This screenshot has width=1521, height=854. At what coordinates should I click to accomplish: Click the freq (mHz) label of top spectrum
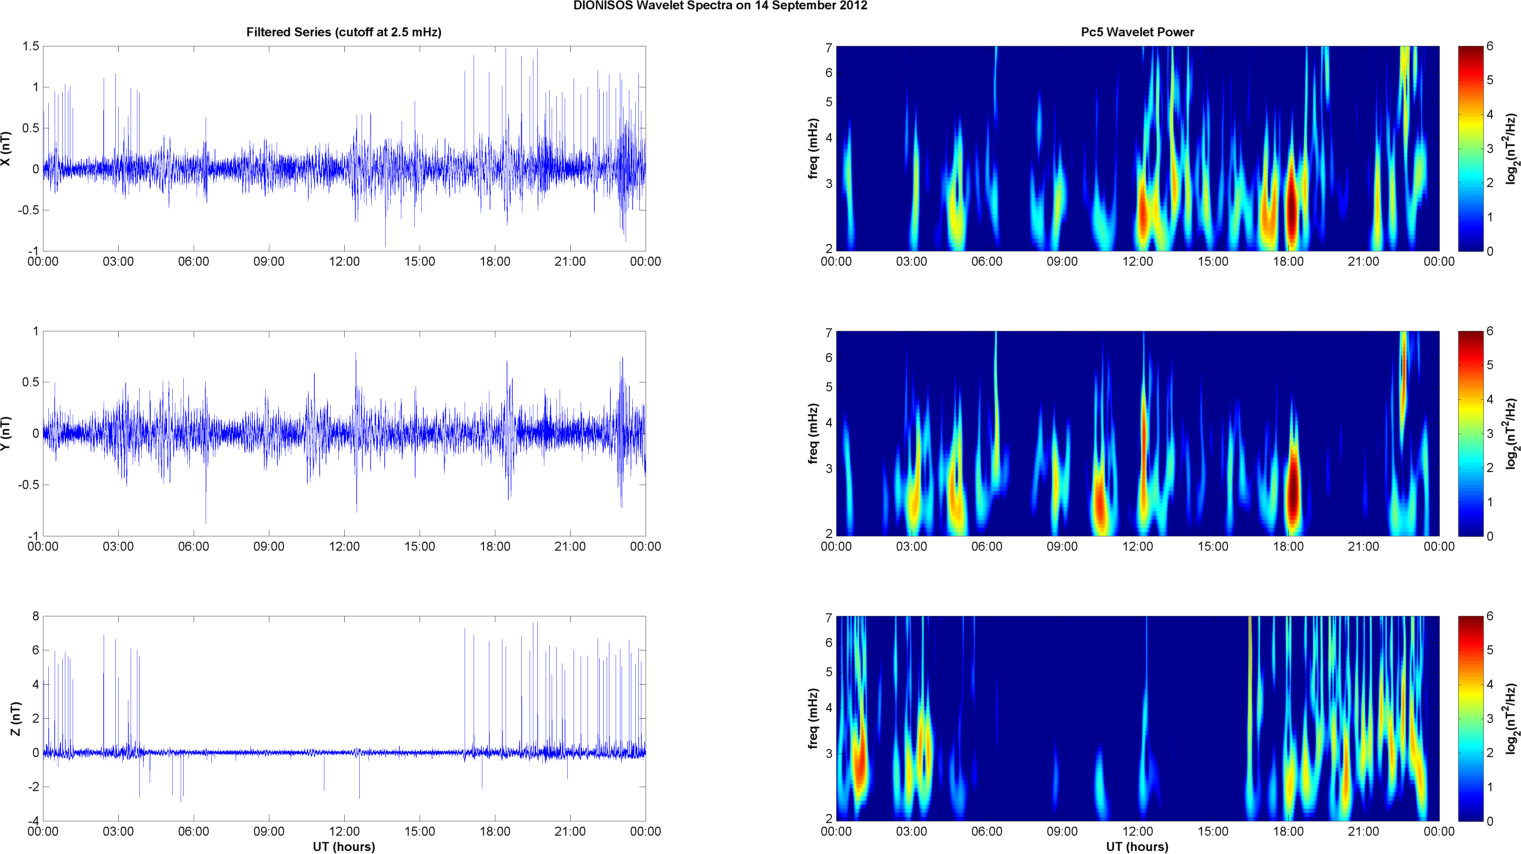[x=814, y=148]
